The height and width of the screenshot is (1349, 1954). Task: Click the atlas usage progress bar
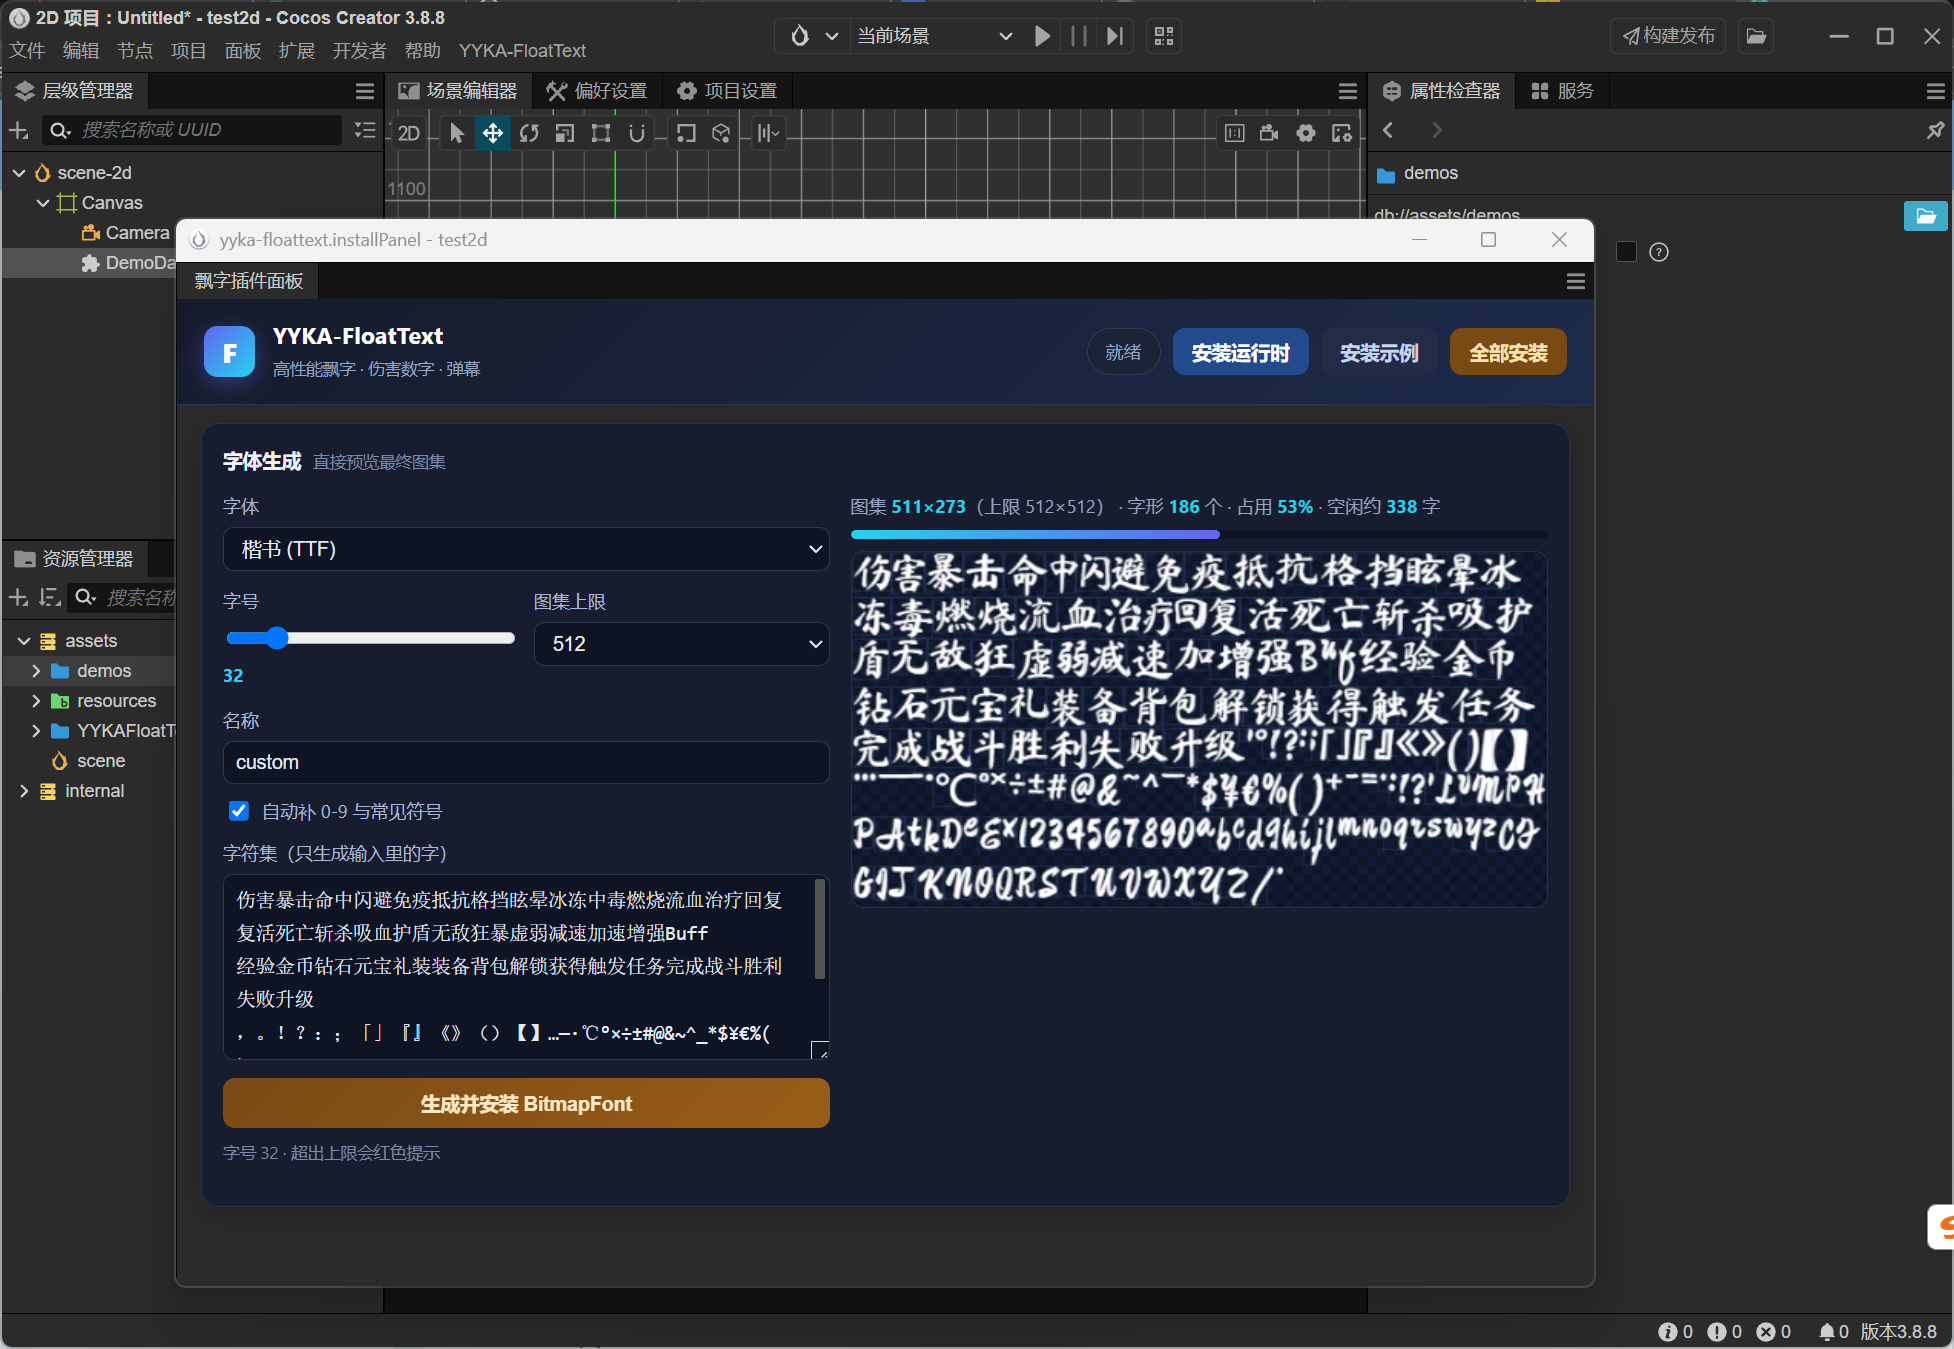tap(1198, 535)
